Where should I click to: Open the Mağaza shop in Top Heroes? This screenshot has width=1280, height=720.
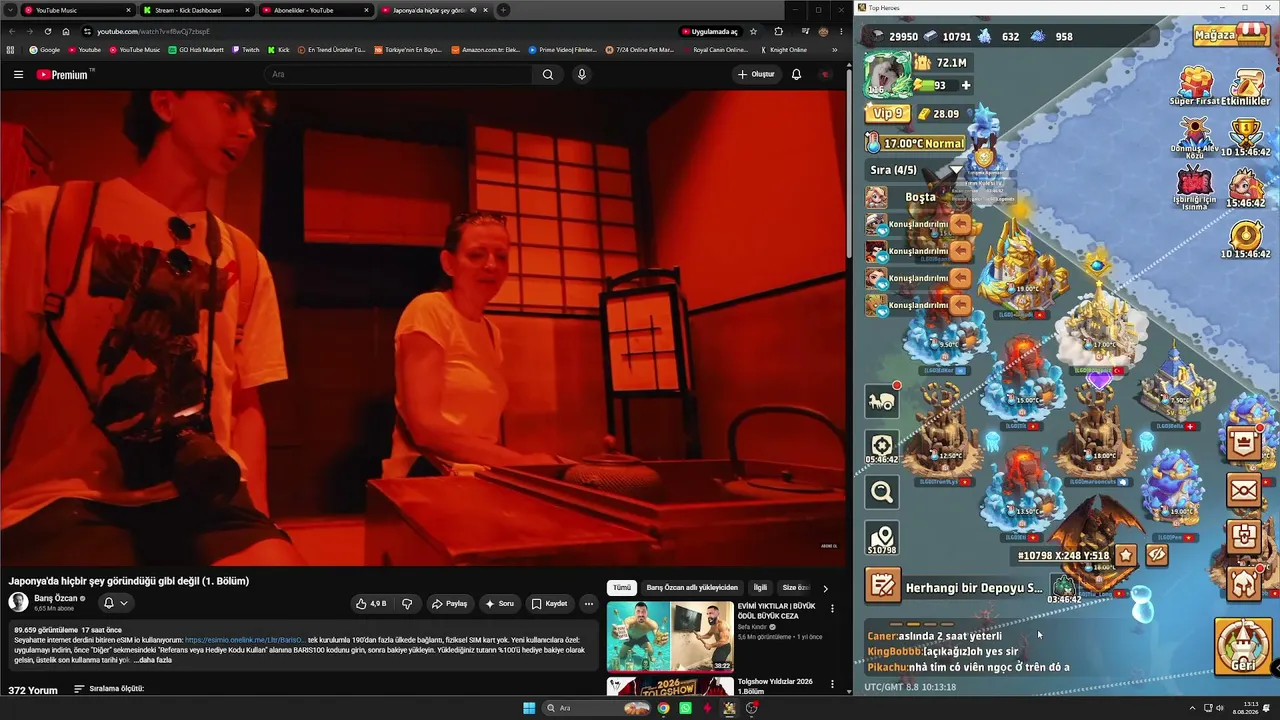(1231, 36)
